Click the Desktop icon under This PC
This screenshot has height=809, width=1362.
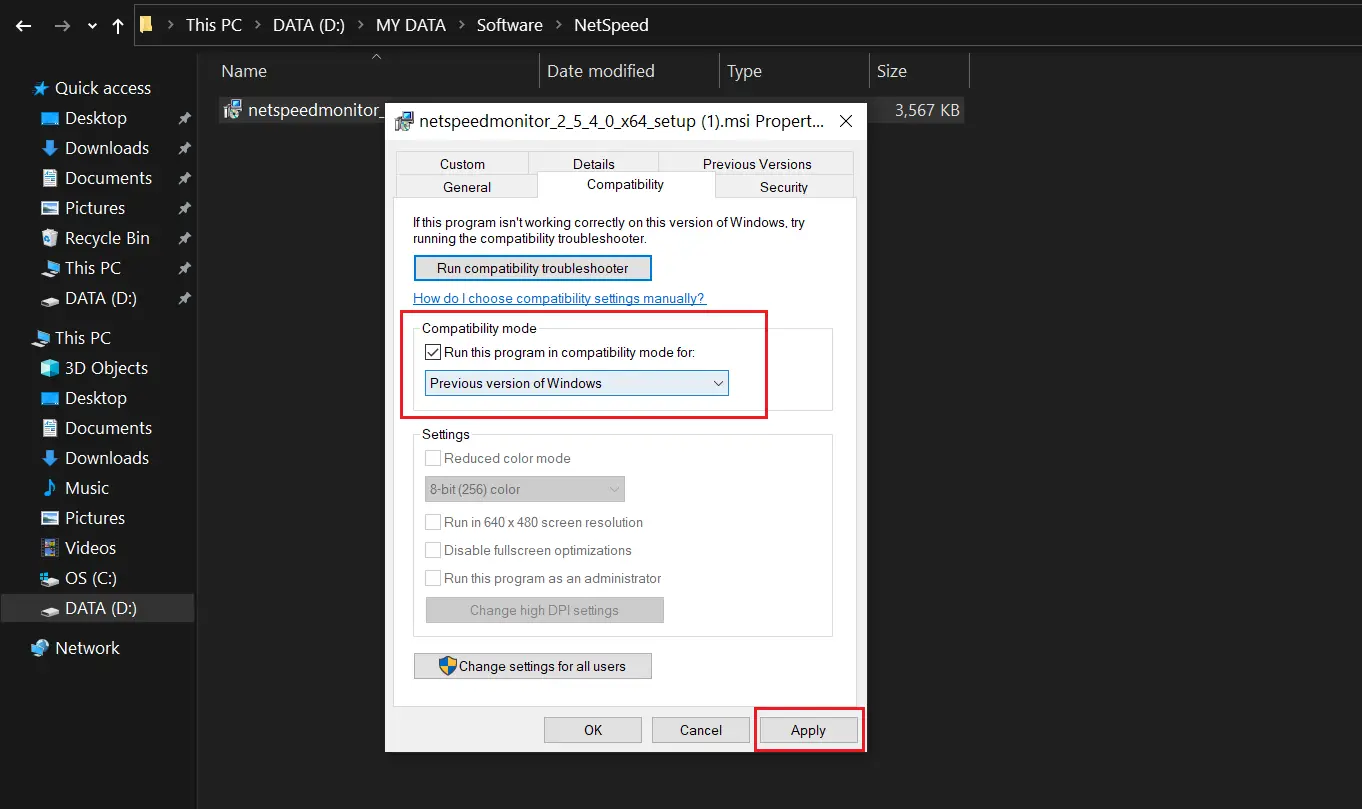point(49,398)
